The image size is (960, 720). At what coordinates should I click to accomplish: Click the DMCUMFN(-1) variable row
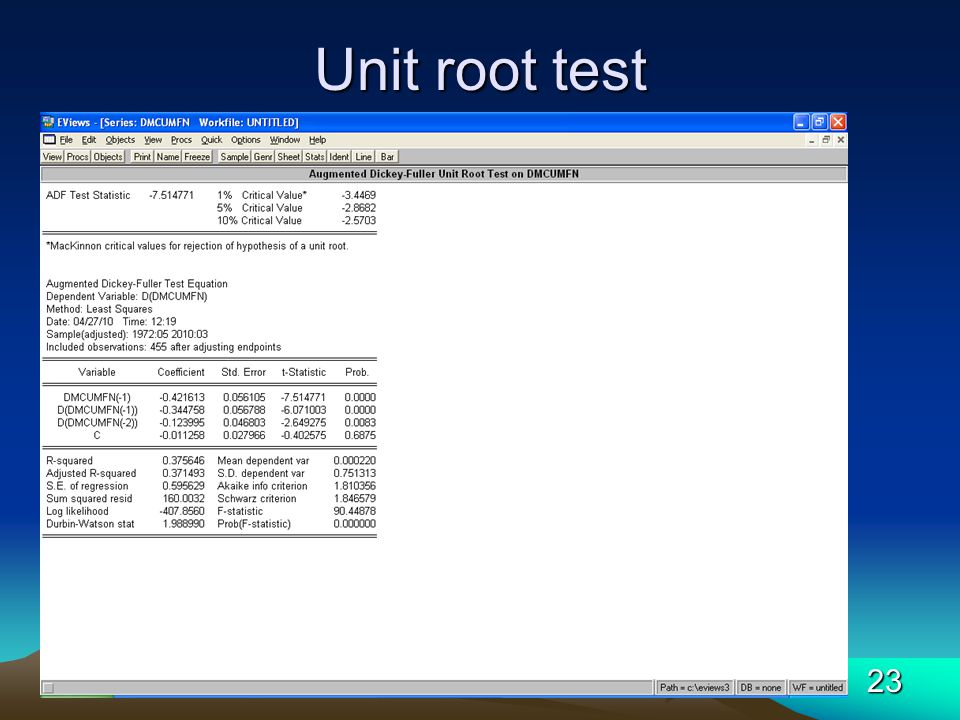pos(209,397)
